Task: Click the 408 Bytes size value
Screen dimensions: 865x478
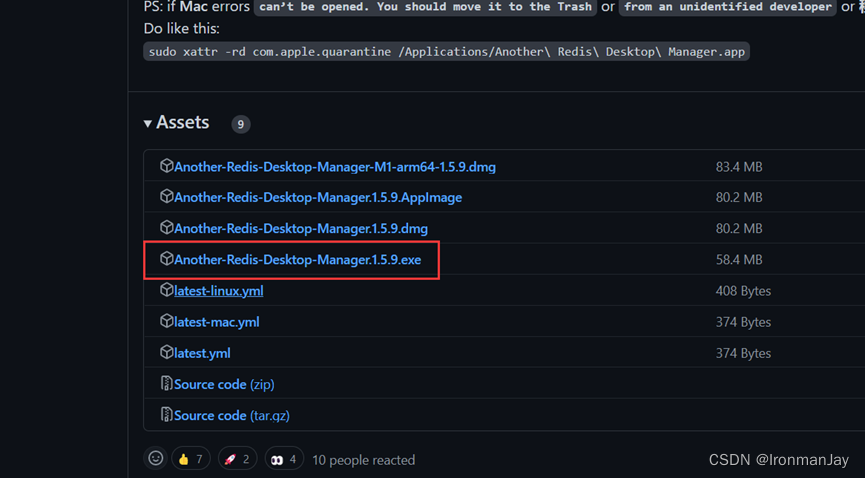Action: click(x=743, y=291)
